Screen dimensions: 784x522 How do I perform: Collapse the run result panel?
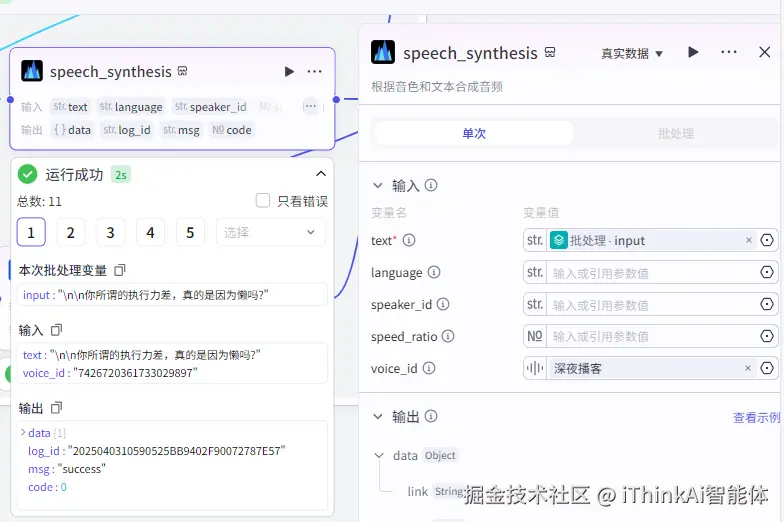click(321, 174)
